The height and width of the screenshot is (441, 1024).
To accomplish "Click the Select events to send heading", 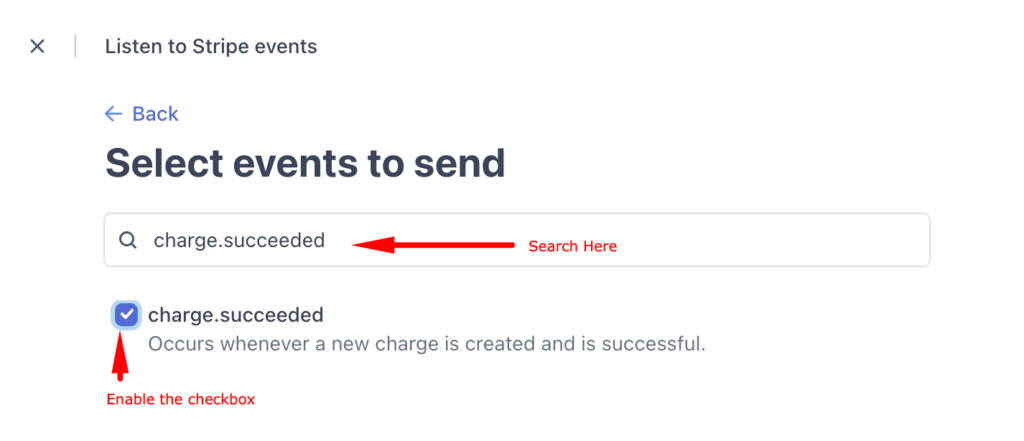I will [306, 163].
